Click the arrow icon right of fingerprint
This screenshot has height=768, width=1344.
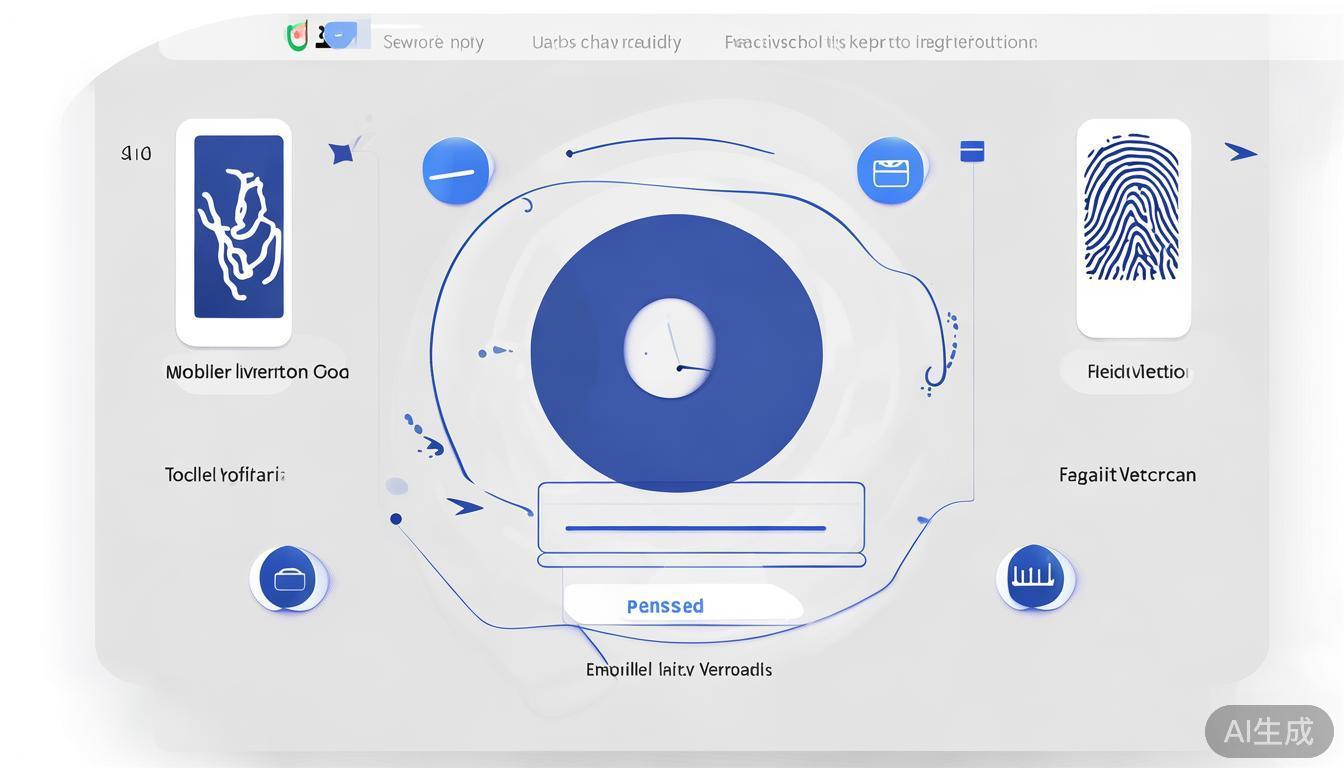(1240, 152)
